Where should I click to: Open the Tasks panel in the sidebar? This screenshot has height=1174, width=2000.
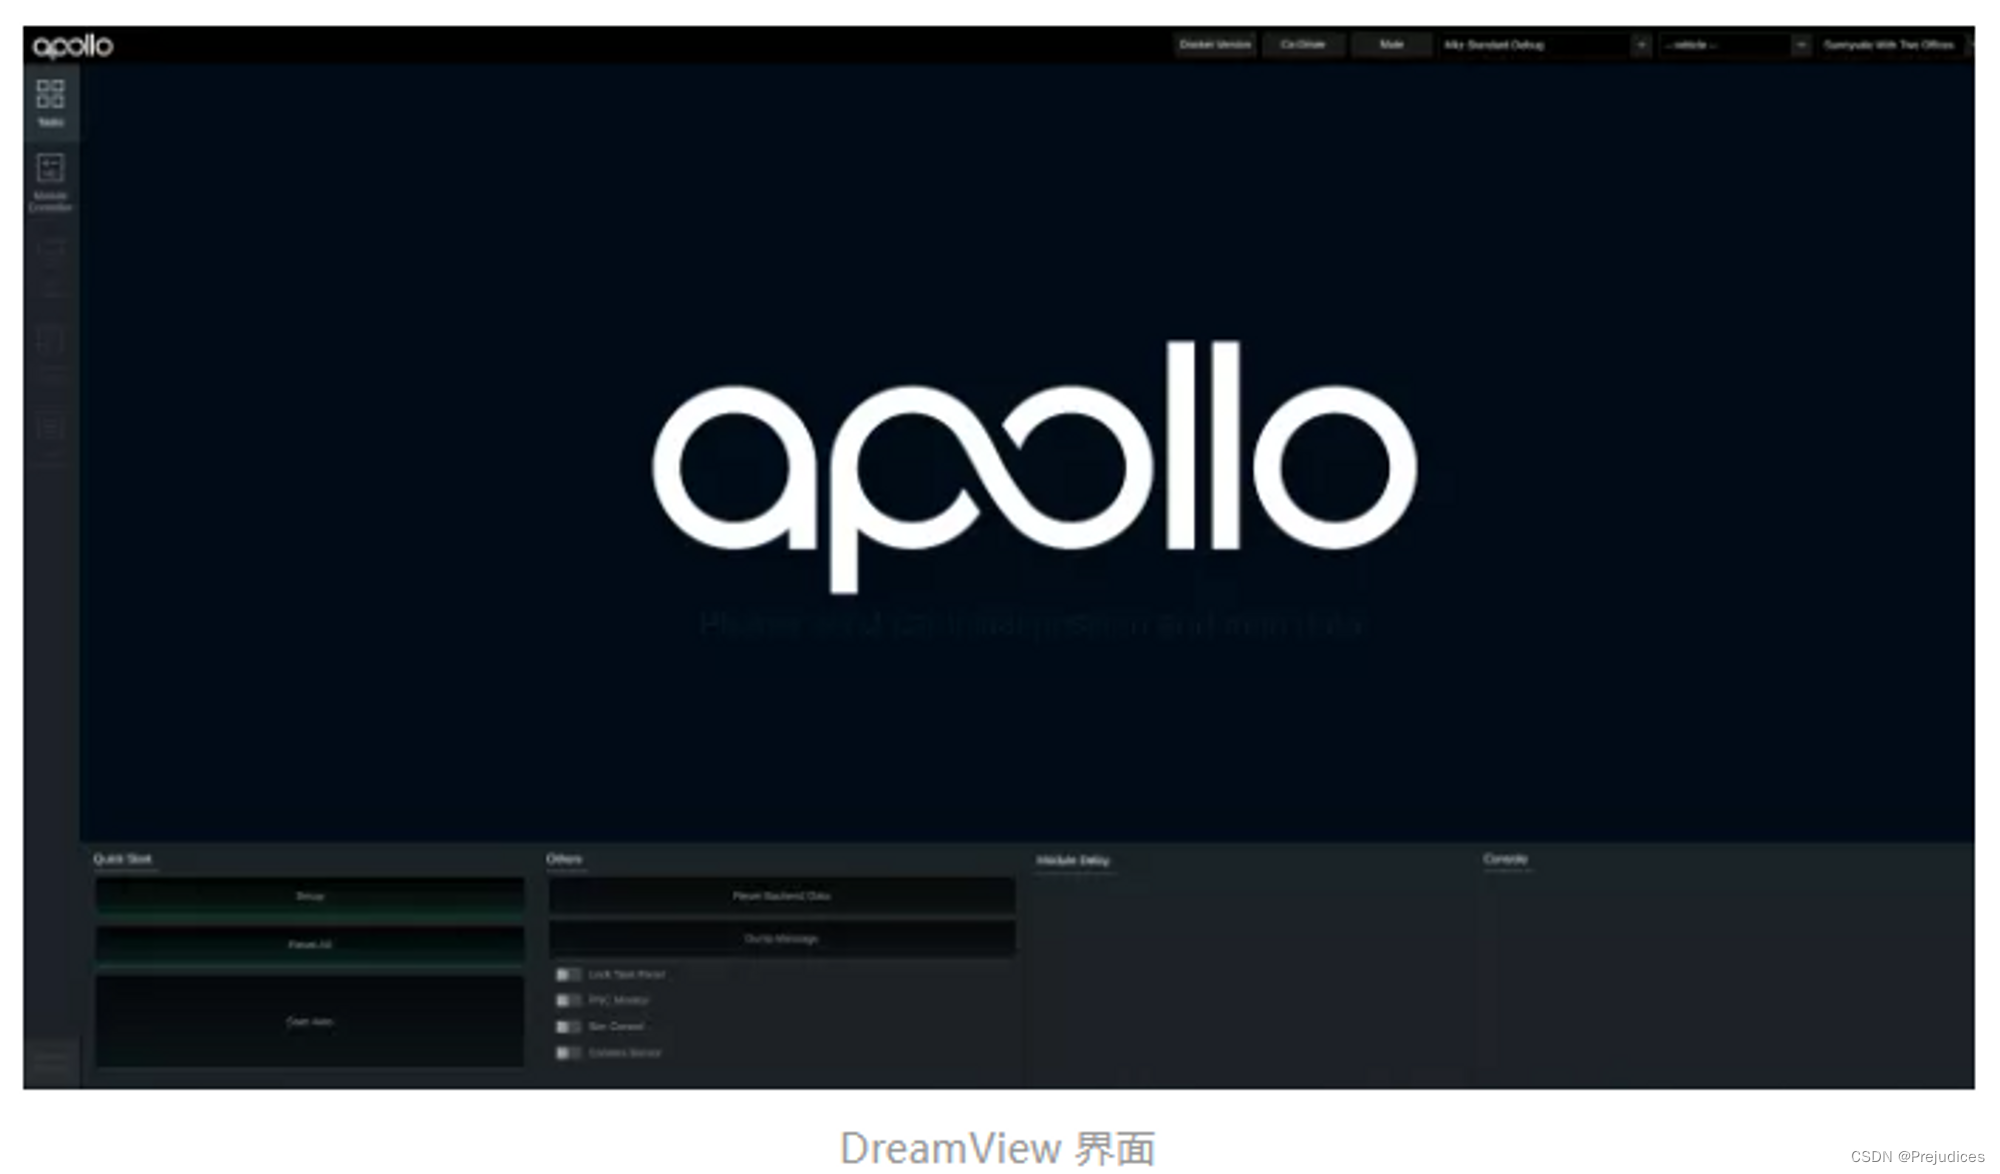coord(51,103)
